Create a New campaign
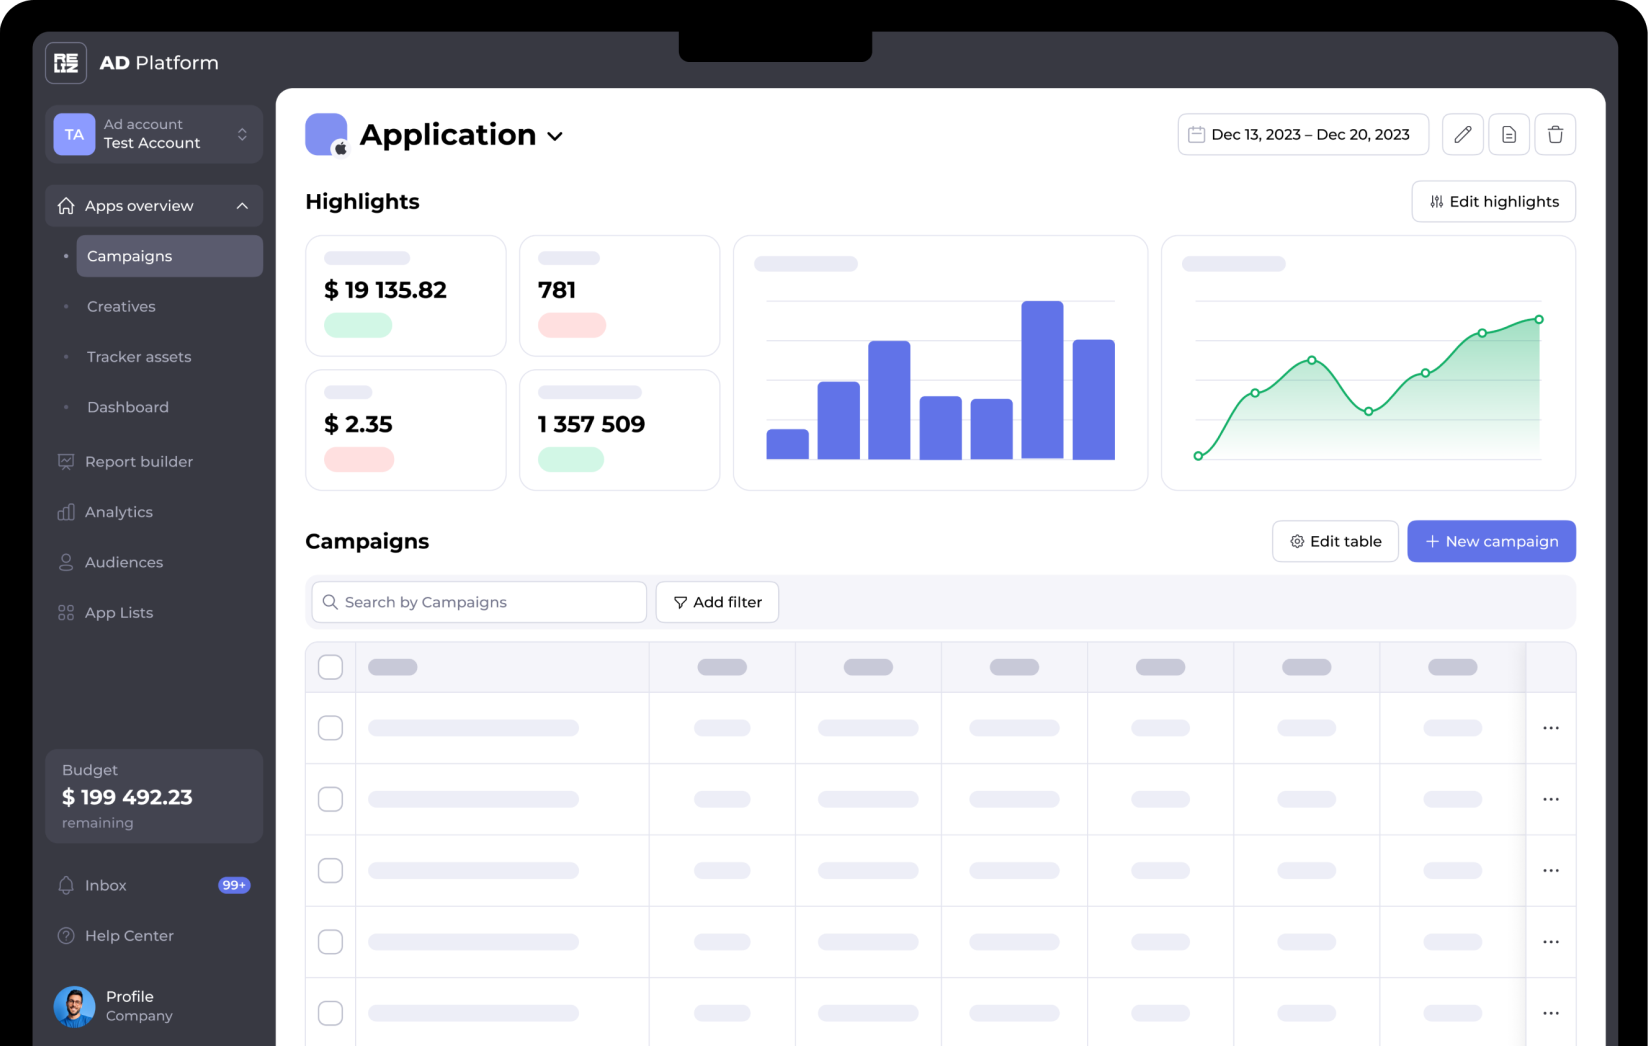This screenshot has width=1648, height=1046. pyautogui.click(x=1491, y=541)
